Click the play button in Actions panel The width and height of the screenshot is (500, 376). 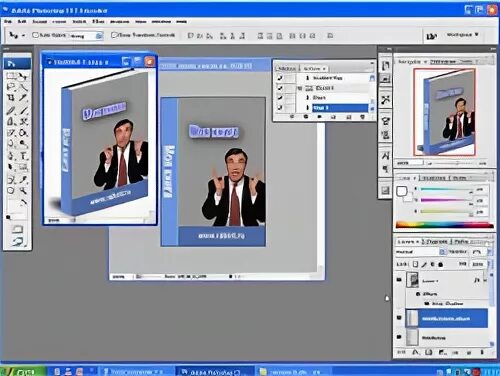coord(319,117)
